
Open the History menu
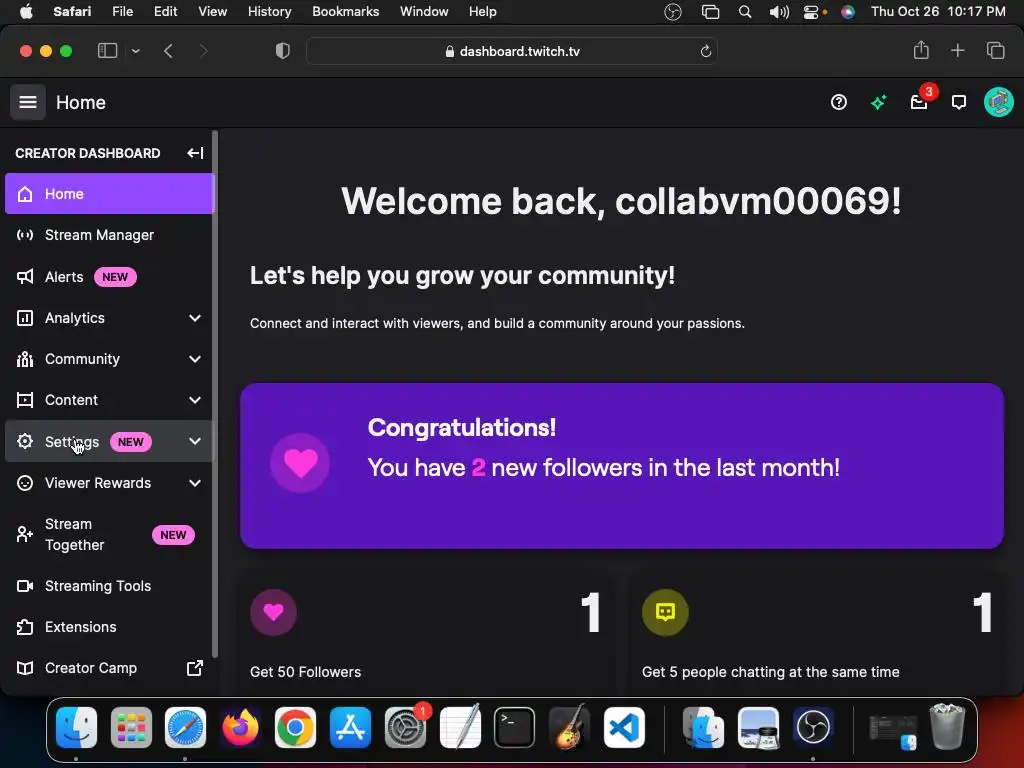pos(269,12)
